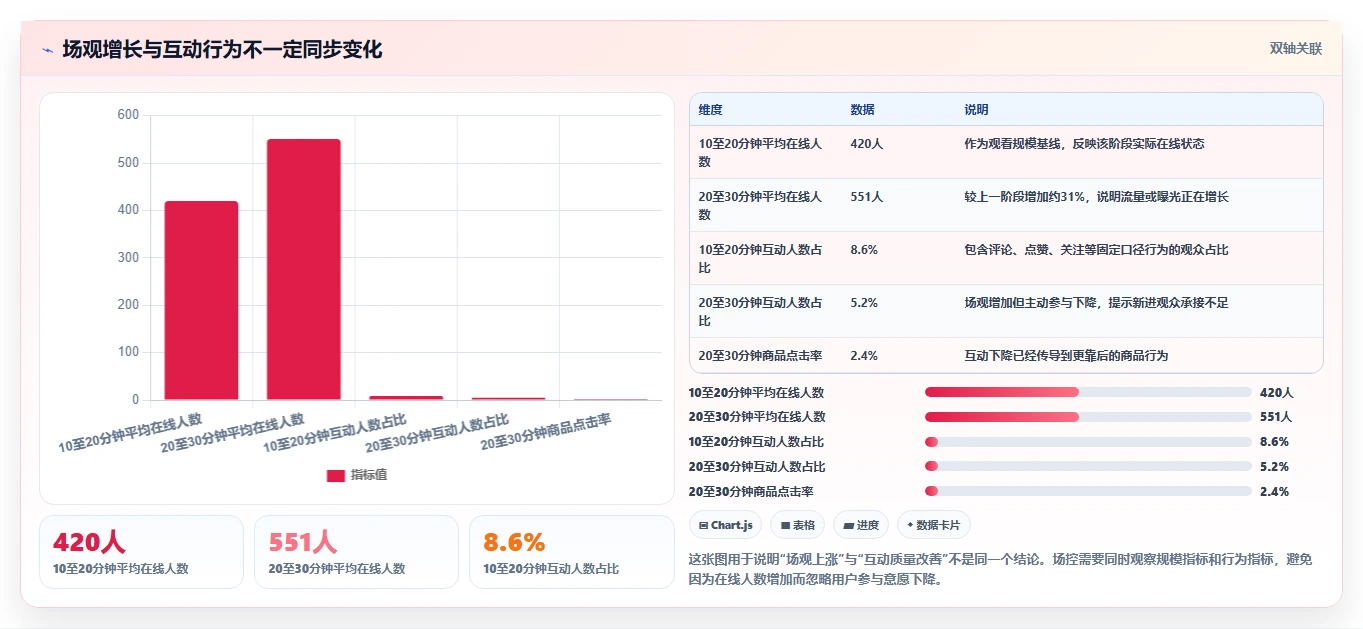Click the progress bar showing 420人
The image size is (1363, 629).
[1088, 392]
